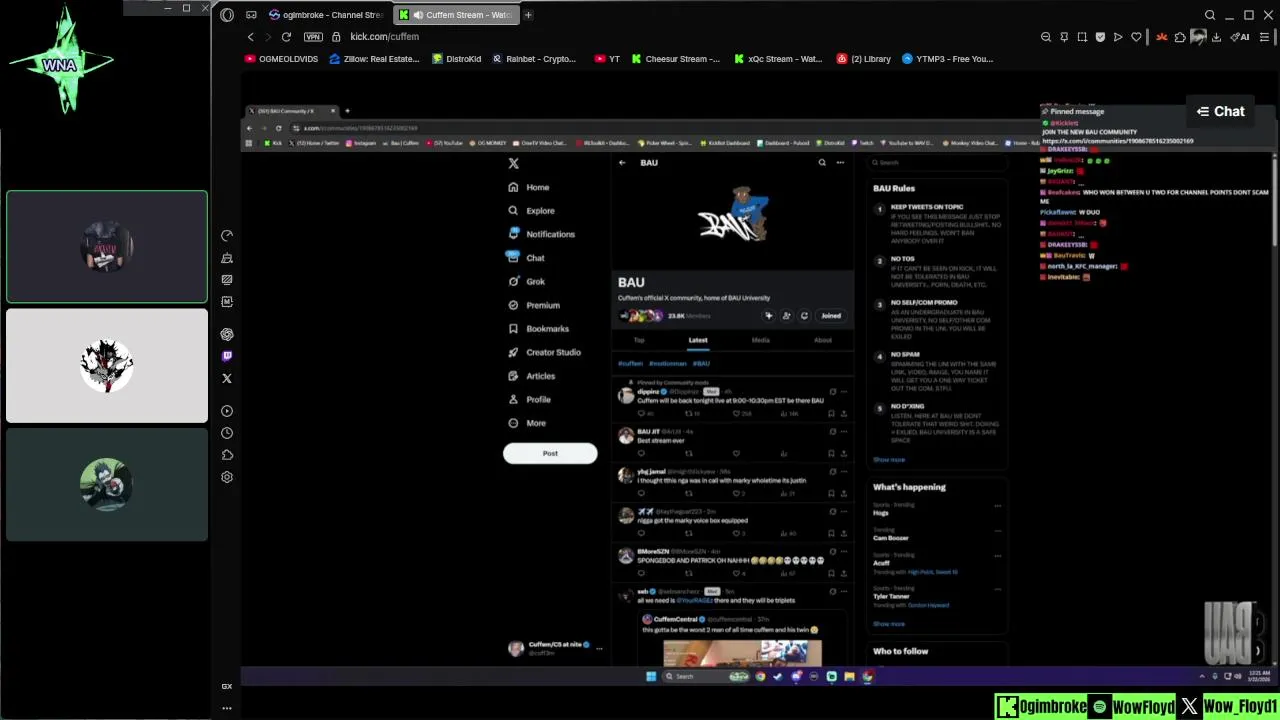
Task: Expand Show more under BAU Rules
Action: tap(889, 460)
